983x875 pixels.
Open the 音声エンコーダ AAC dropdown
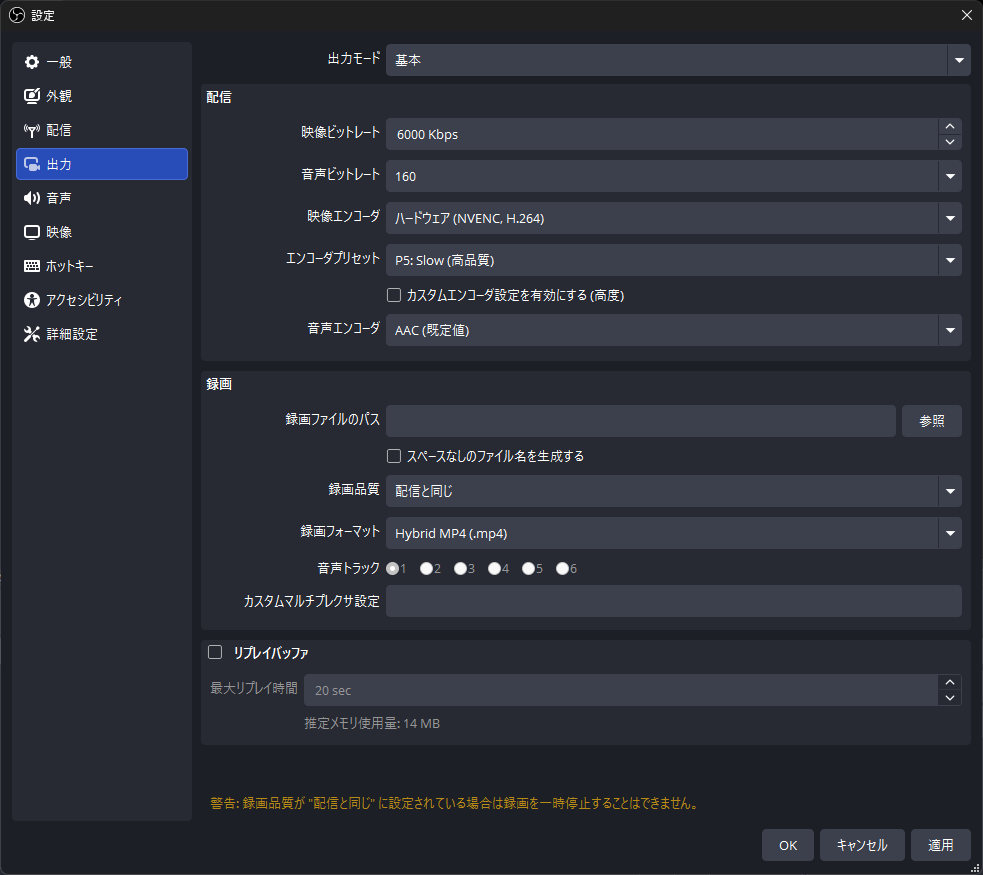click(673, 330)
